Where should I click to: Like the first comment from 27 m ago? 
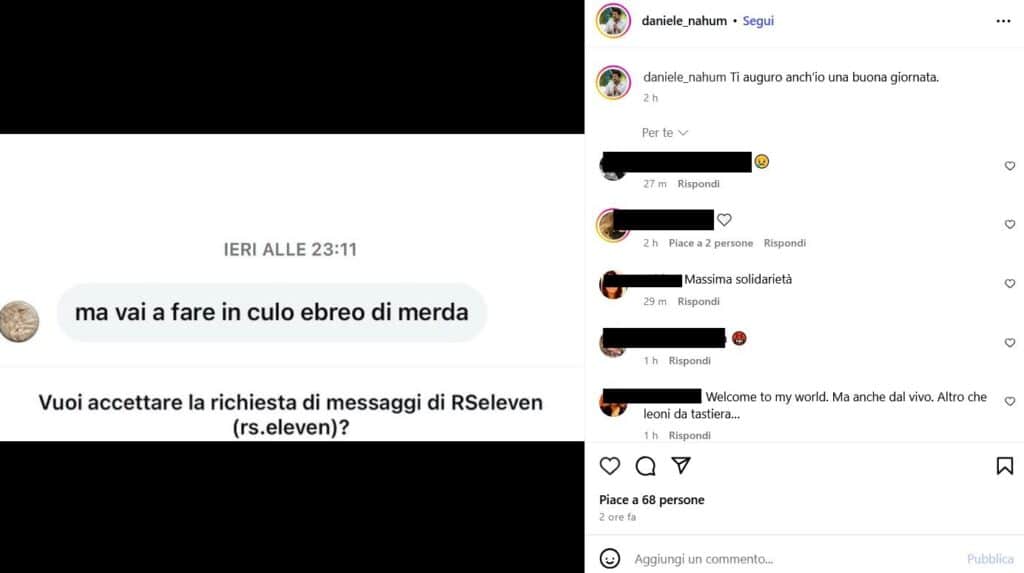1010,166
